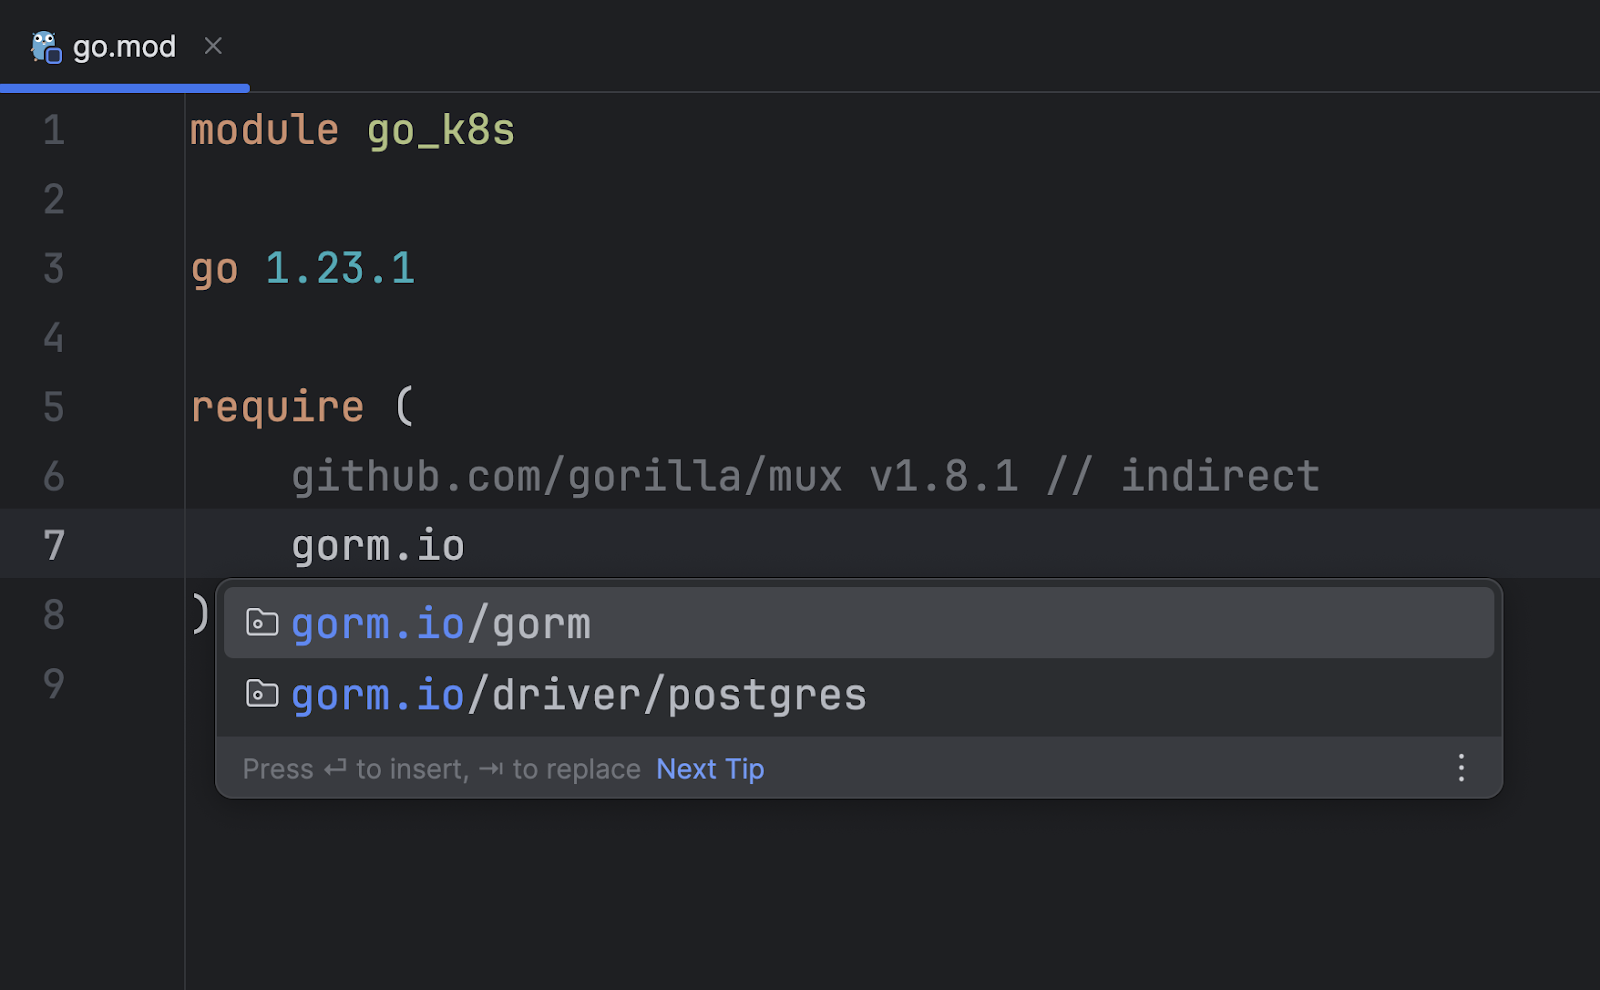1600x990 pixels.
Task: Click the opening parenthesis after require
Action: [x=404, y=407]
